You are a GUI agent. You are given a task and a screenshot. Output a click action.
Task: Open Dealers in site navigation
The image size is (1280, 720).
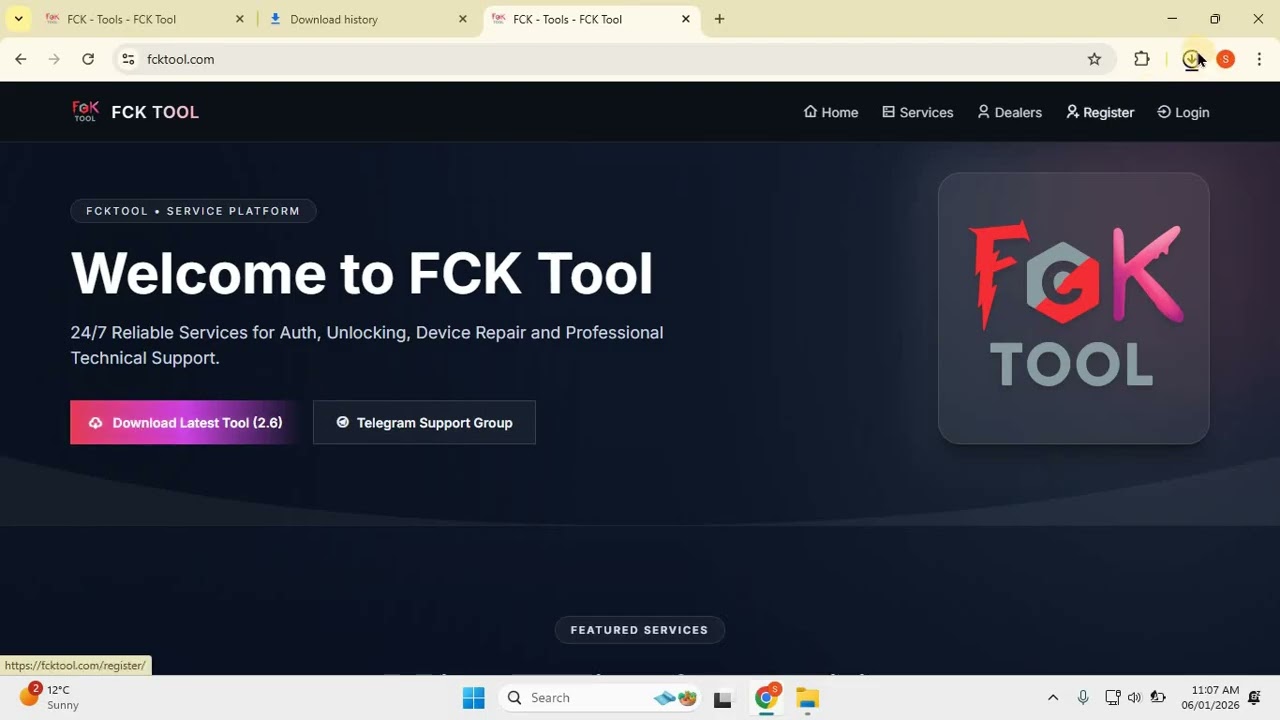coord(1010,112)
